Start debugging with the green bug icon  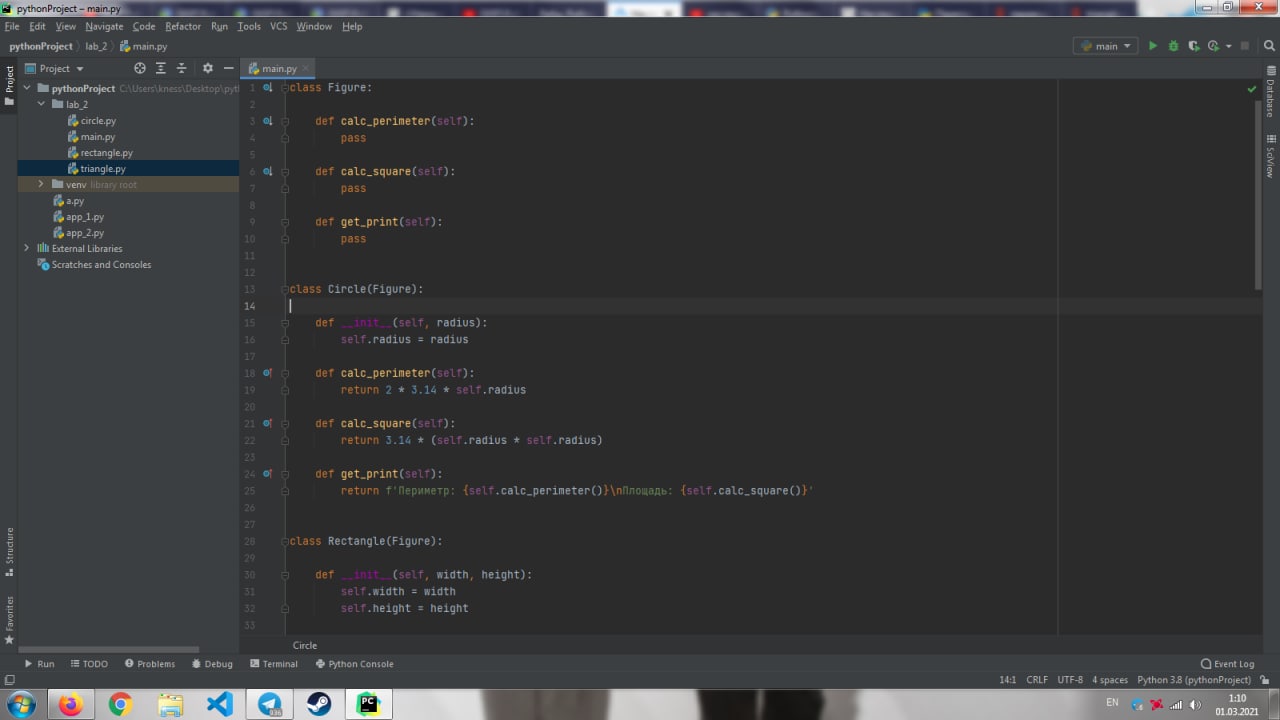pyautogui.click(x=1173, y=46)
